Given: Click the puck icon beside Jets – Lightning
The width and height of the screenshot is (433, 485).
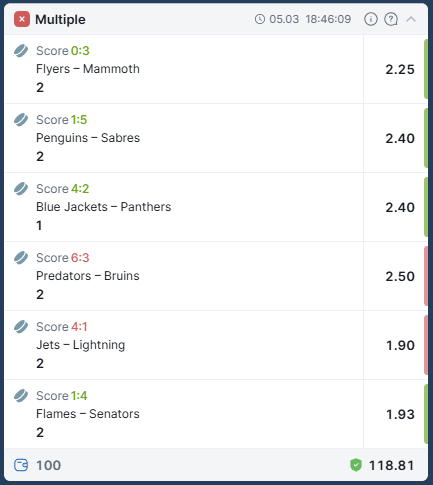Looking at the screenshot, I should (x=21, y=327).
